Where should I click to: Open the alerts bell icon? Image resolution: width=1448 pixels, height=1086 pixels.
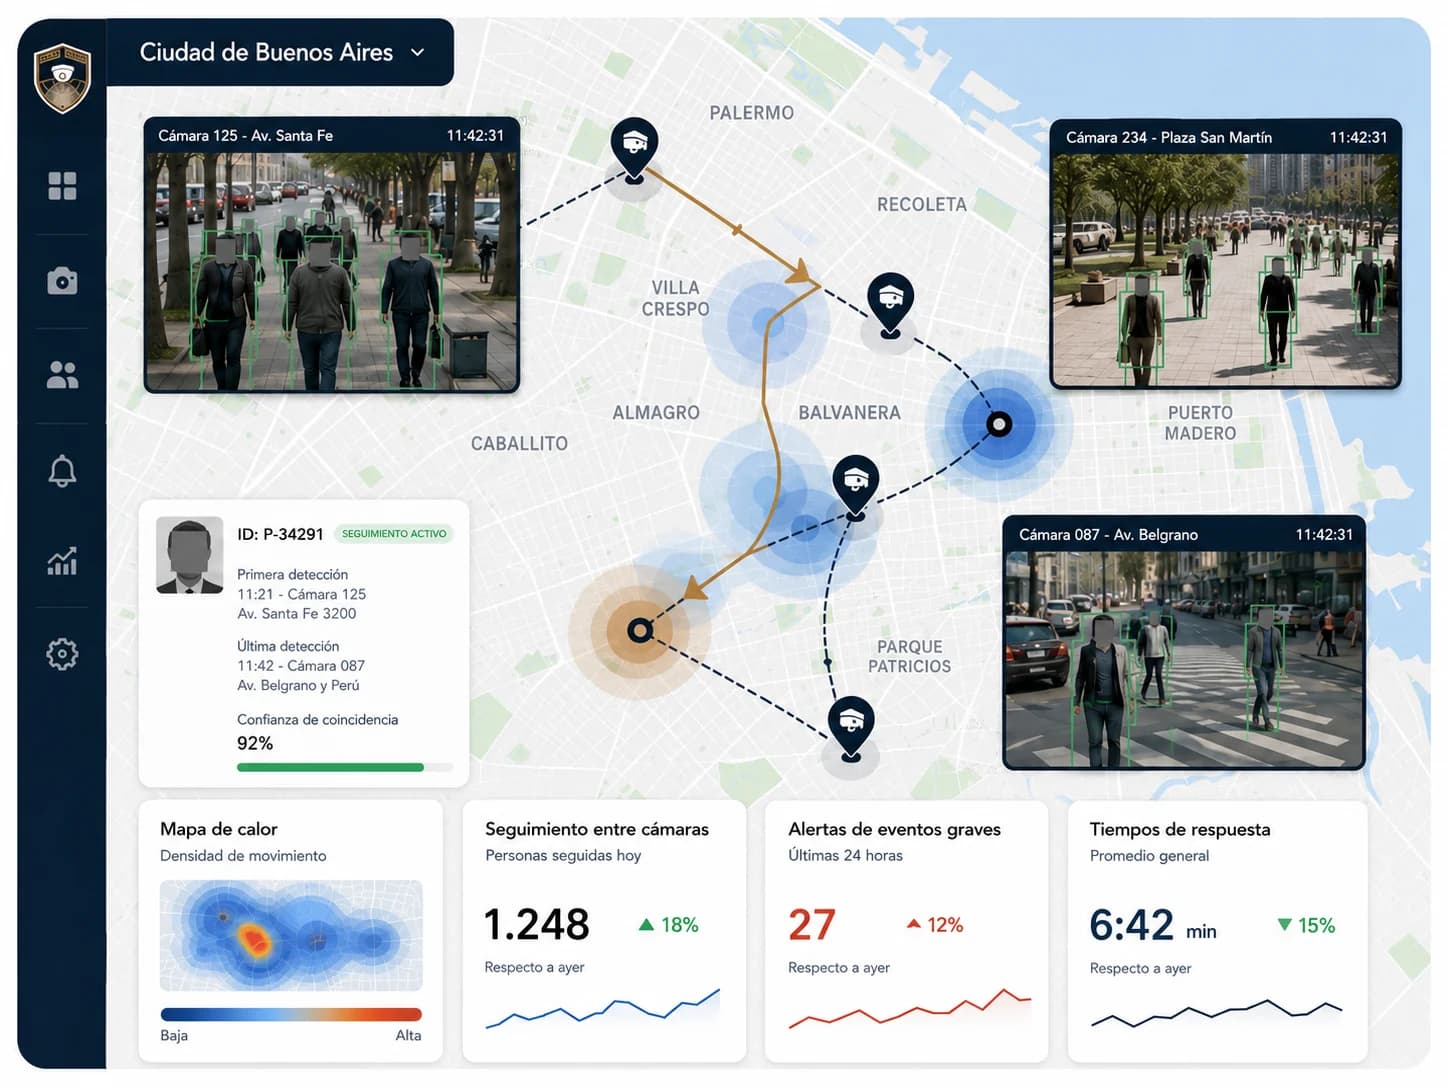(x=62, y=470)
